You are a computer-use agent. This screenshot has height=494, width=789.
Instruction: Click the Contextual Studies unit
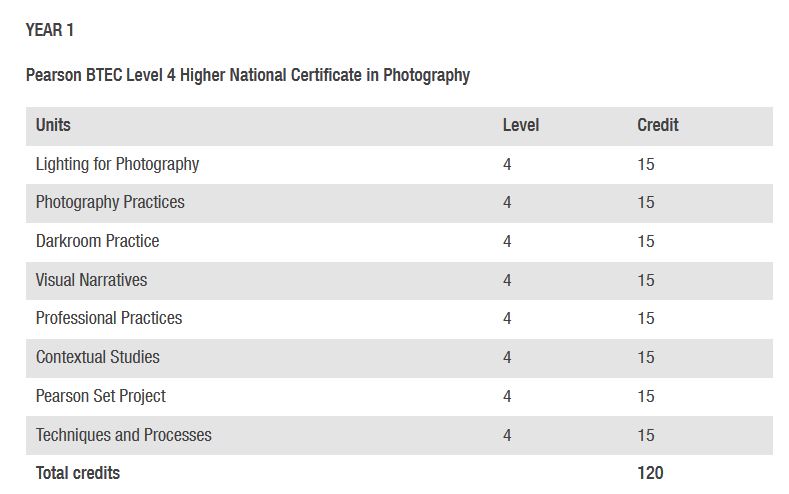(x=97, y=357)
